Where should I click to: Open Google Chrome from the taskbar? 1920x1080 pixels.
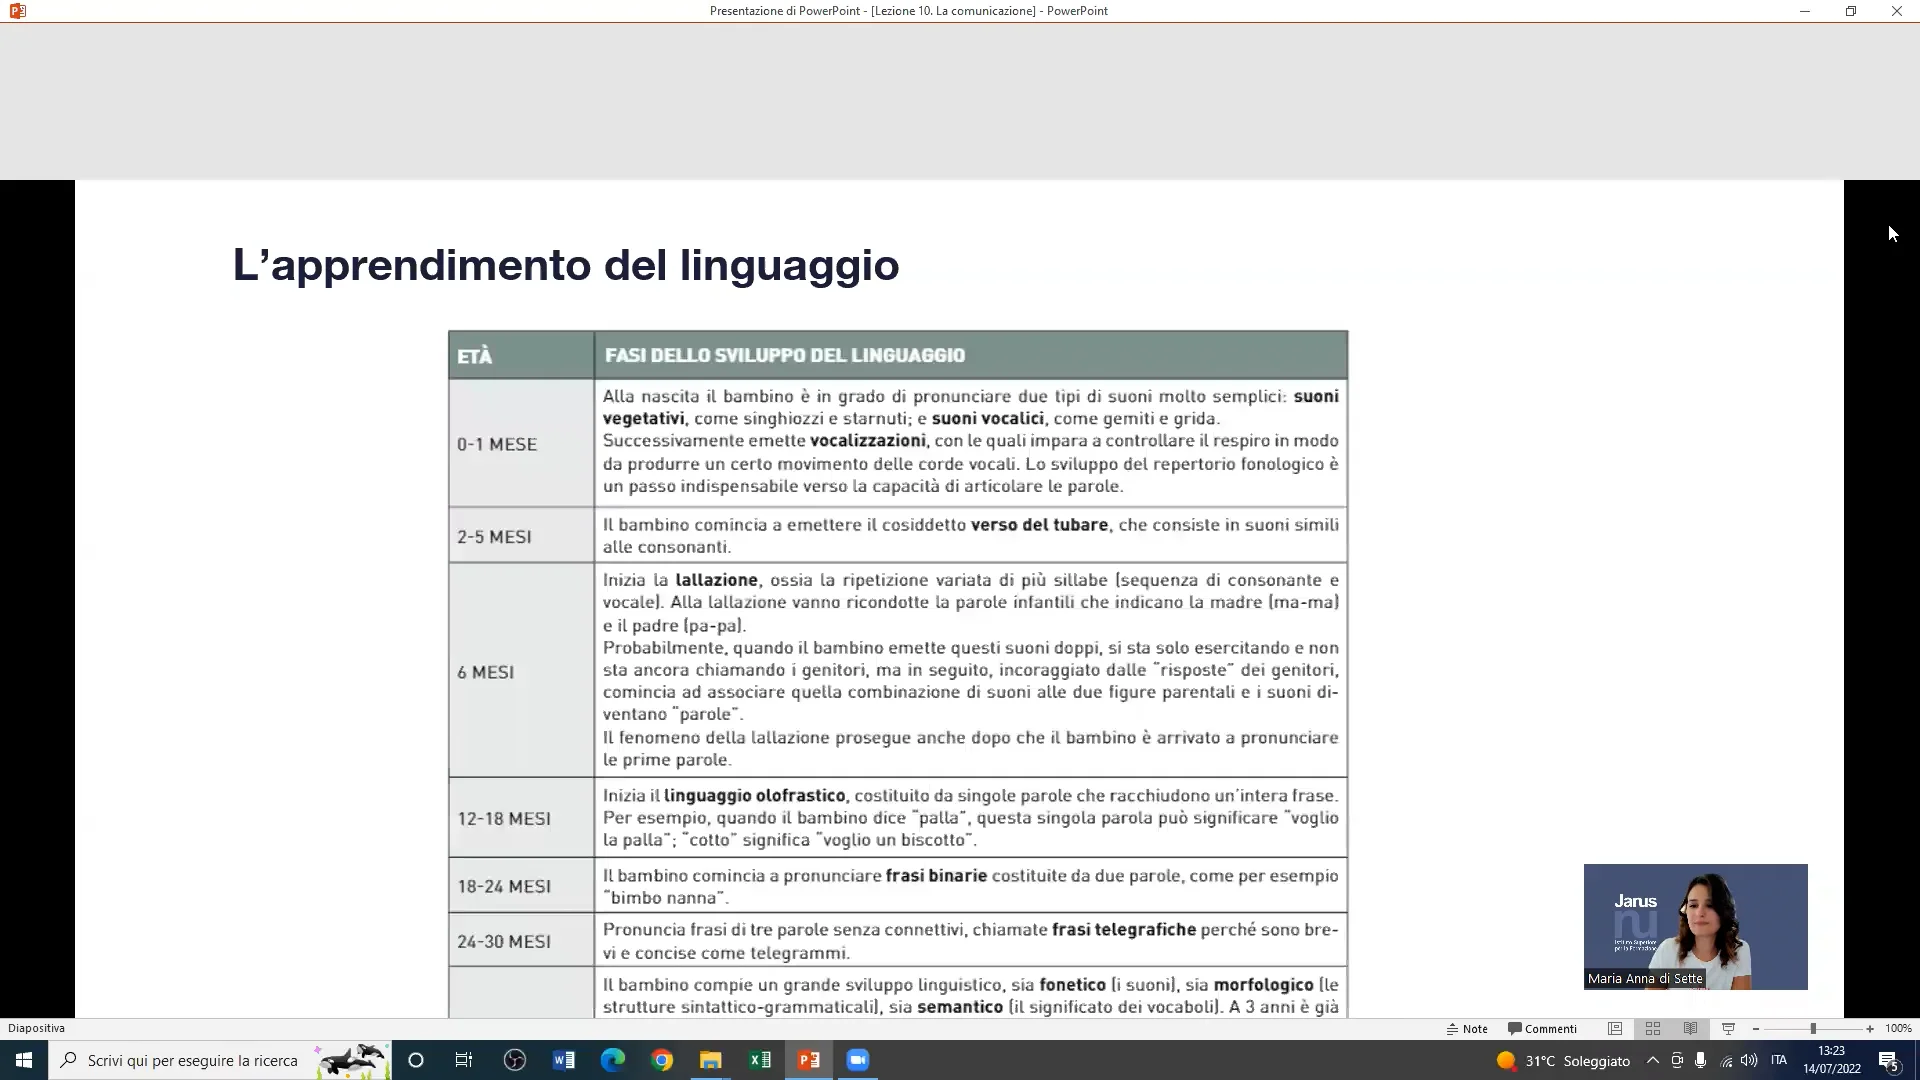coord(662,1060)
